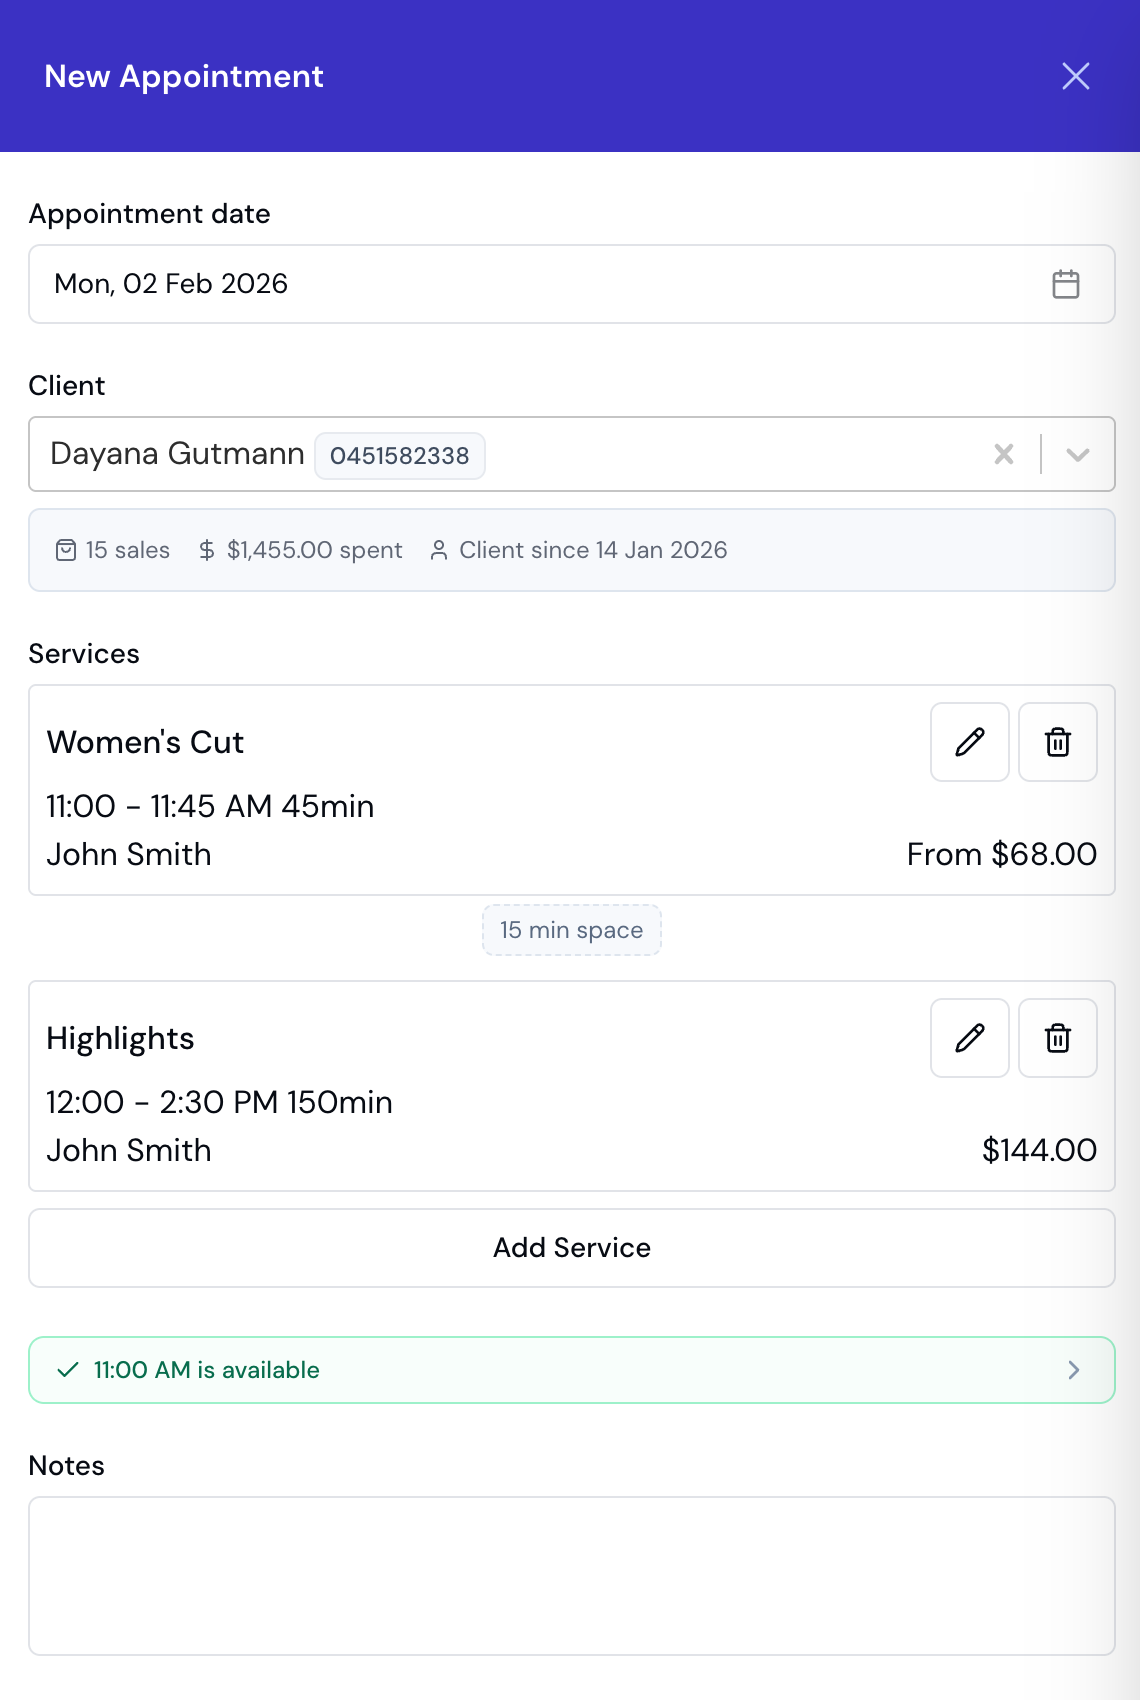Click the dollar icon near $1,455.00 spent

(205, 549)
